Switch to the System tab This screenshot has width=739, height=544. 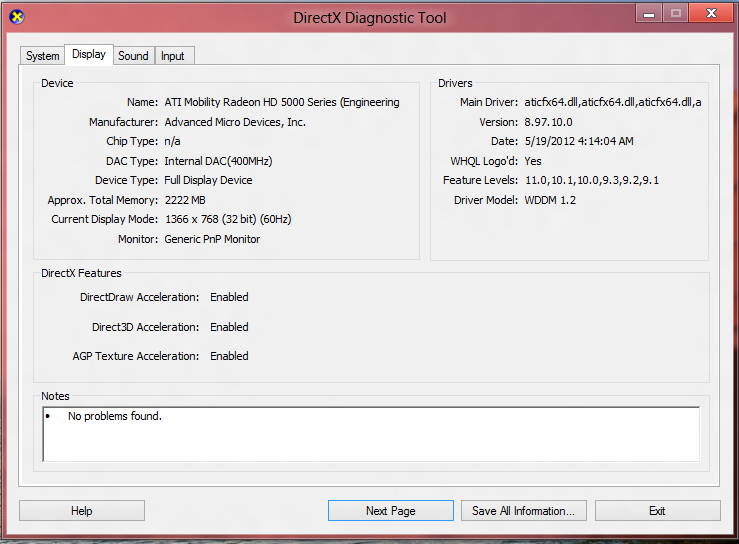pyautogui.click(x=42, y=56)
